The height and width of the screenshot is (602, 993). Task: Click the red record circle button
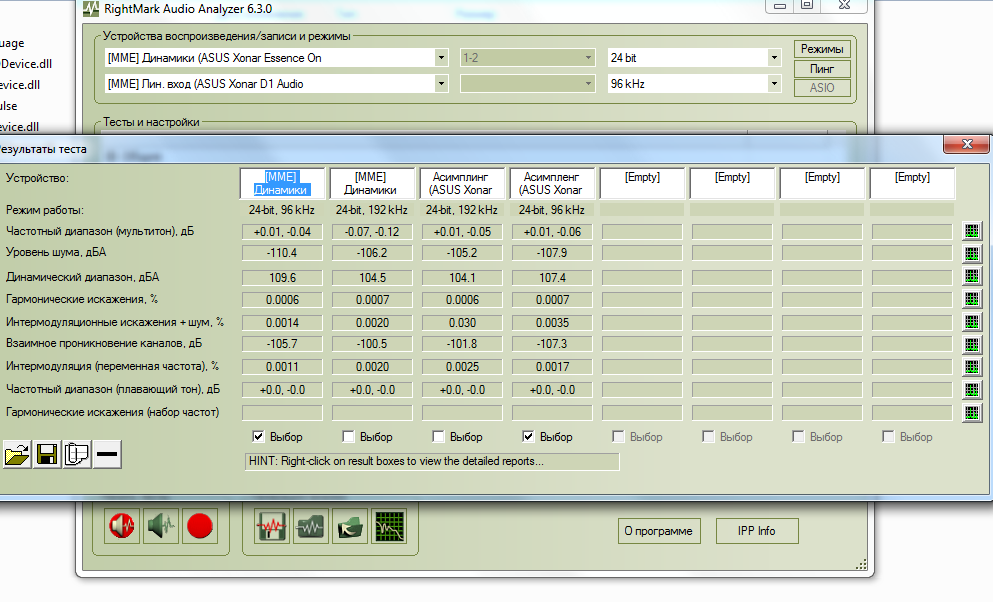tap(200, 526)
